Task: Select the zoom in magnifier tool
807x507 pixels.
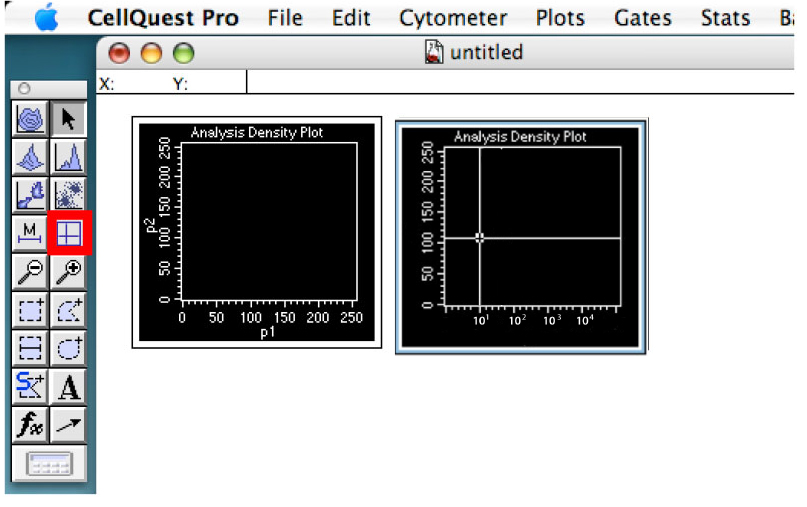Action: [68, 271]
